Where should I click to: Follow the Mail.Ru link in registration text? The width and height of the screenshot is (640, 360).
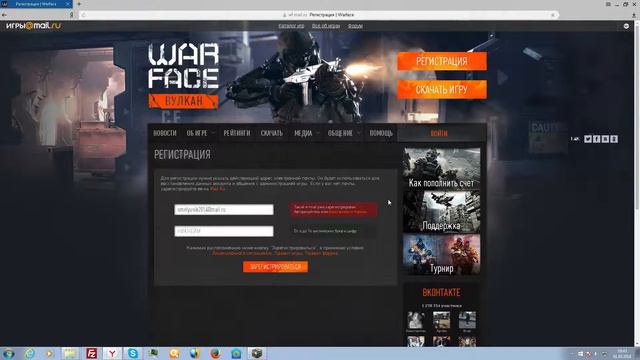point(218,189)
